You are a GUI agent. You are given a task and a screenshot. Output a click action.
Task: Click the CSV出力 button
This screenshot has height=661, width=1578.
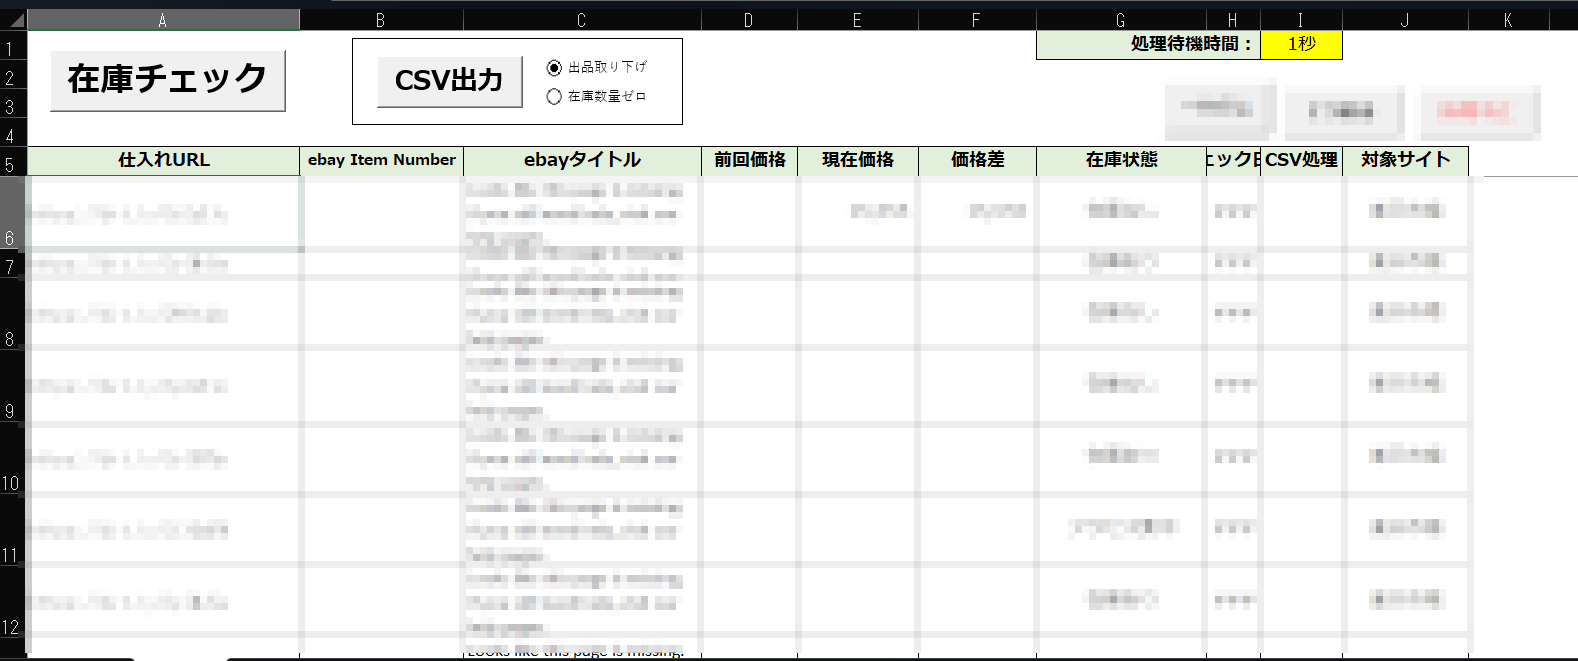pos(449,81)
